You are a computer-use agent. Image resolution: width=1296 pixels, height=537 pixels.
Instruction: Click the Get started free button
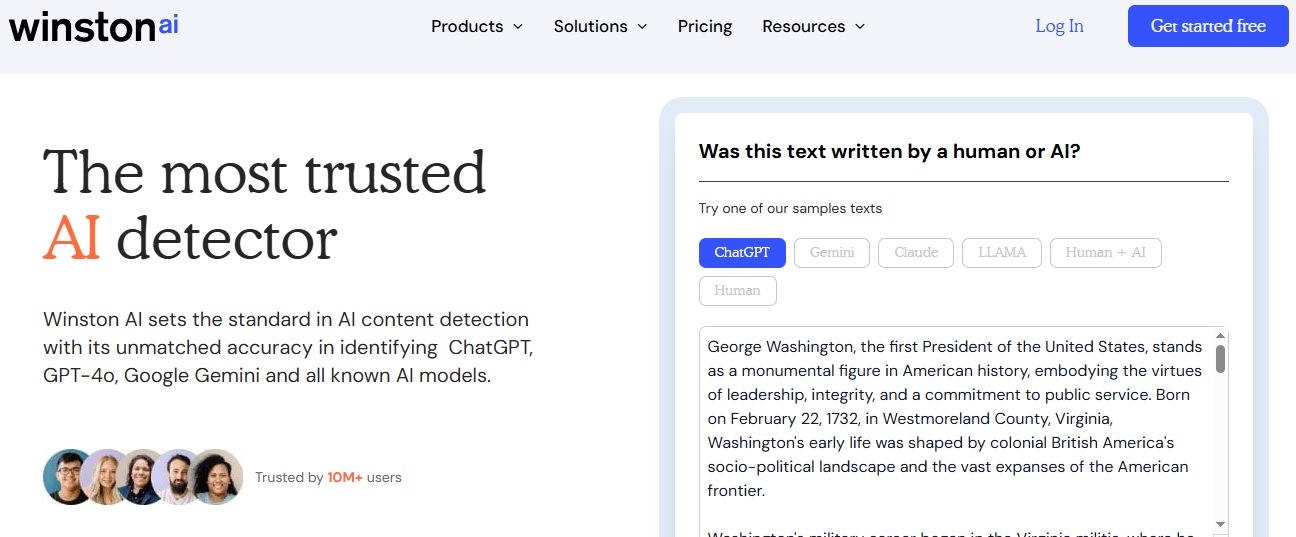1208,26
